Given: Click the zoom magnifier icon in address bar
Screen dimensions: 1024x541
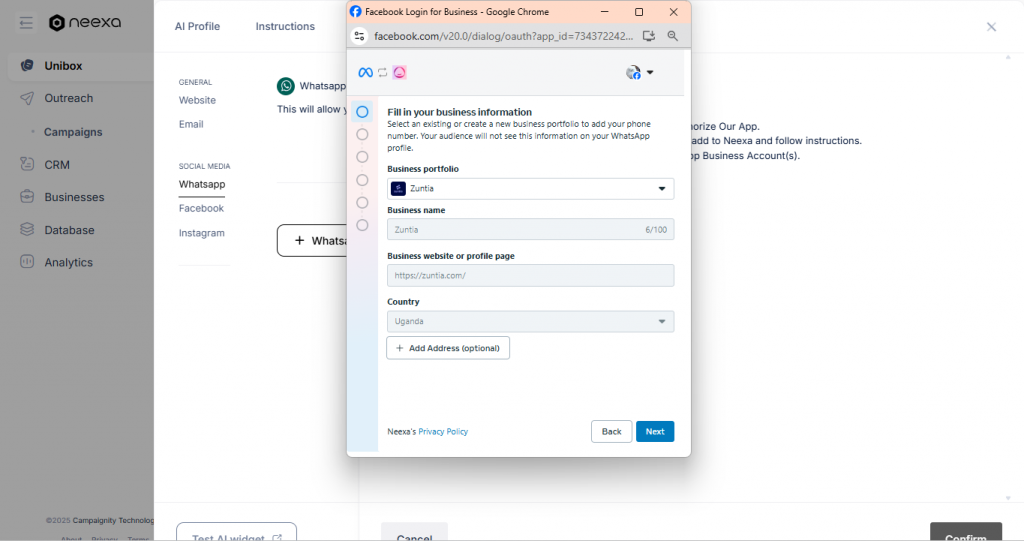Looking at the screenshot, I should [x=673, y=36].
